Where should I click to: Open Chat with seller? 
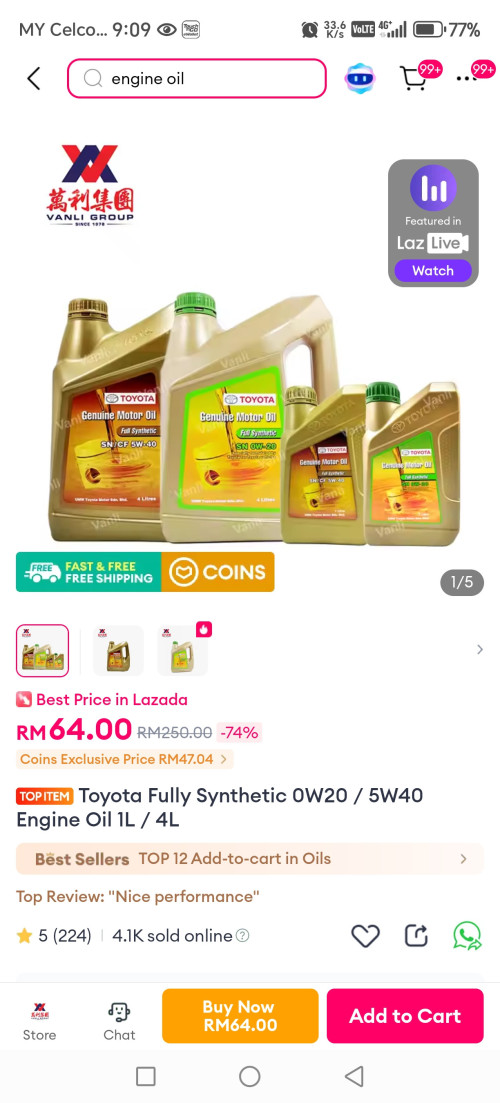coord(119,1021)
